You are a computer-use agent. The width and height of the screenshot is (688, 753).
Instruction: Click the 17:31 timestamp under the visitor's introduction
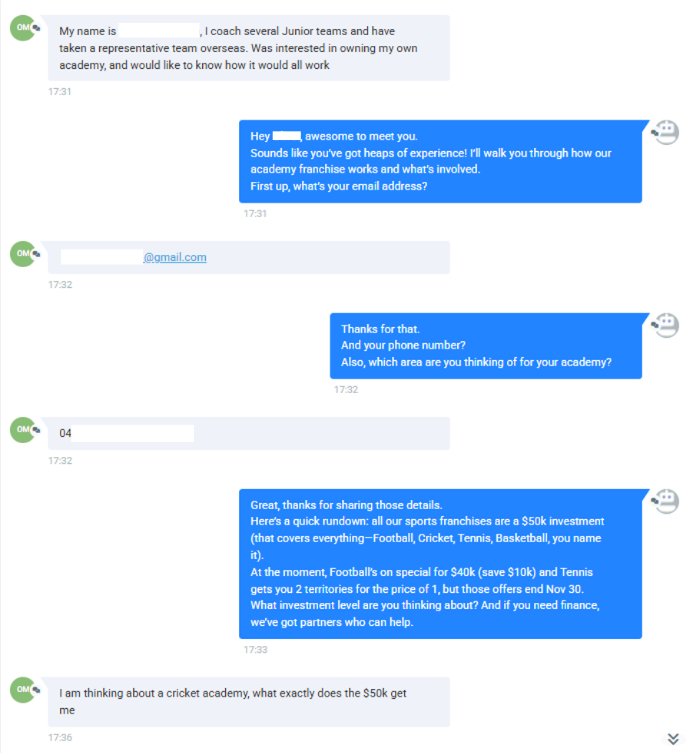(x=59, y=92)
